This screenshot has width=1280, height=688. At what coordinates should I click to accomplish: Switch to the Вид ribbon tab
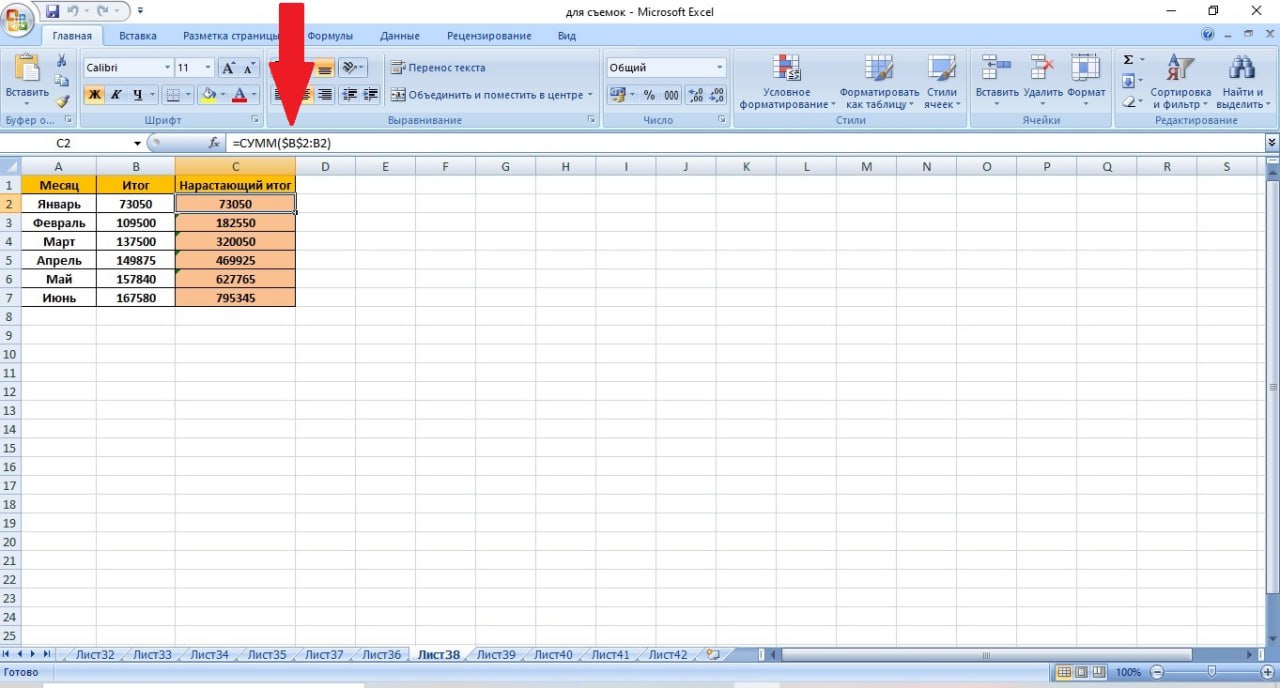(567, 36)
